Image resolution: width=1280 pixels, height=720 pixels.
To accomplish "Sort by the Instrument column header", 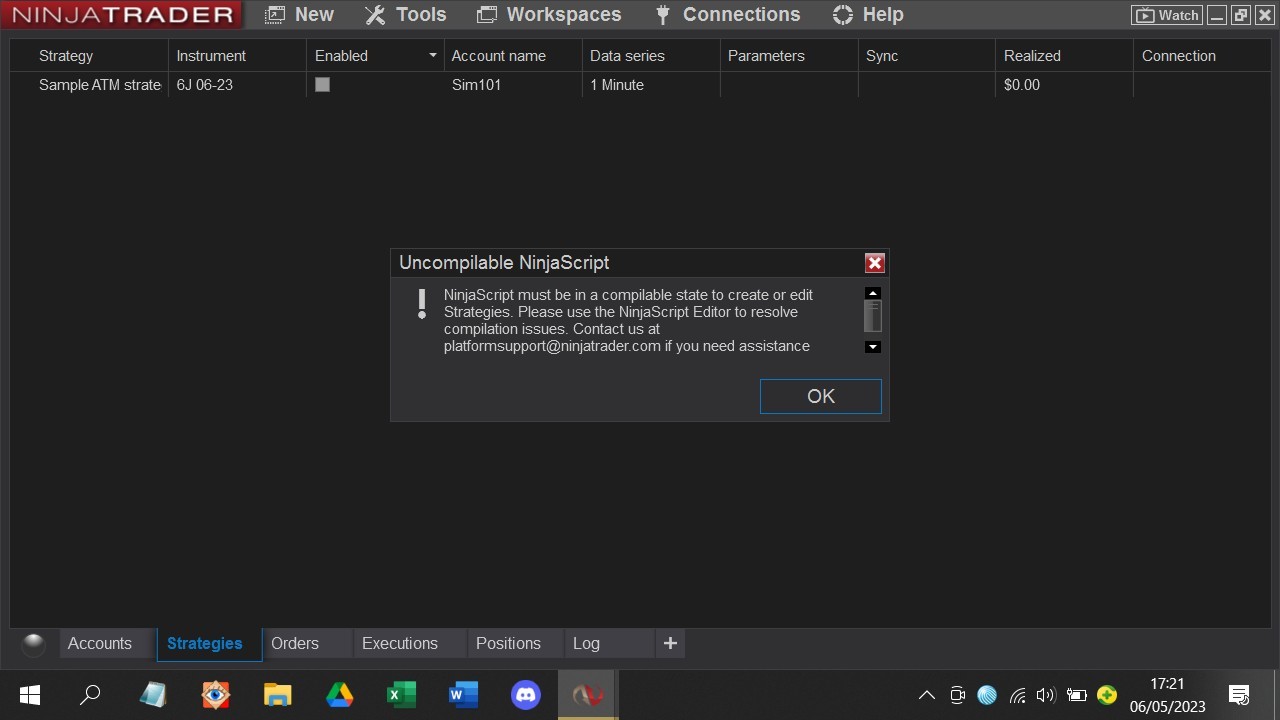I will pyautogui.click(x=211, y=56).
